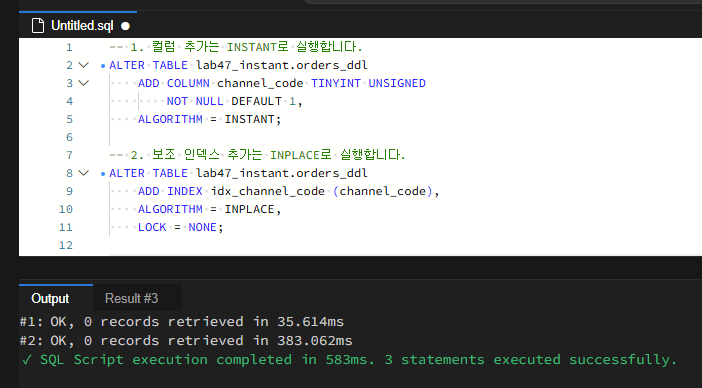Click the file icon on Untitled.sql tab
Viewport: 702px width, 388px height.
coord(38,26)
